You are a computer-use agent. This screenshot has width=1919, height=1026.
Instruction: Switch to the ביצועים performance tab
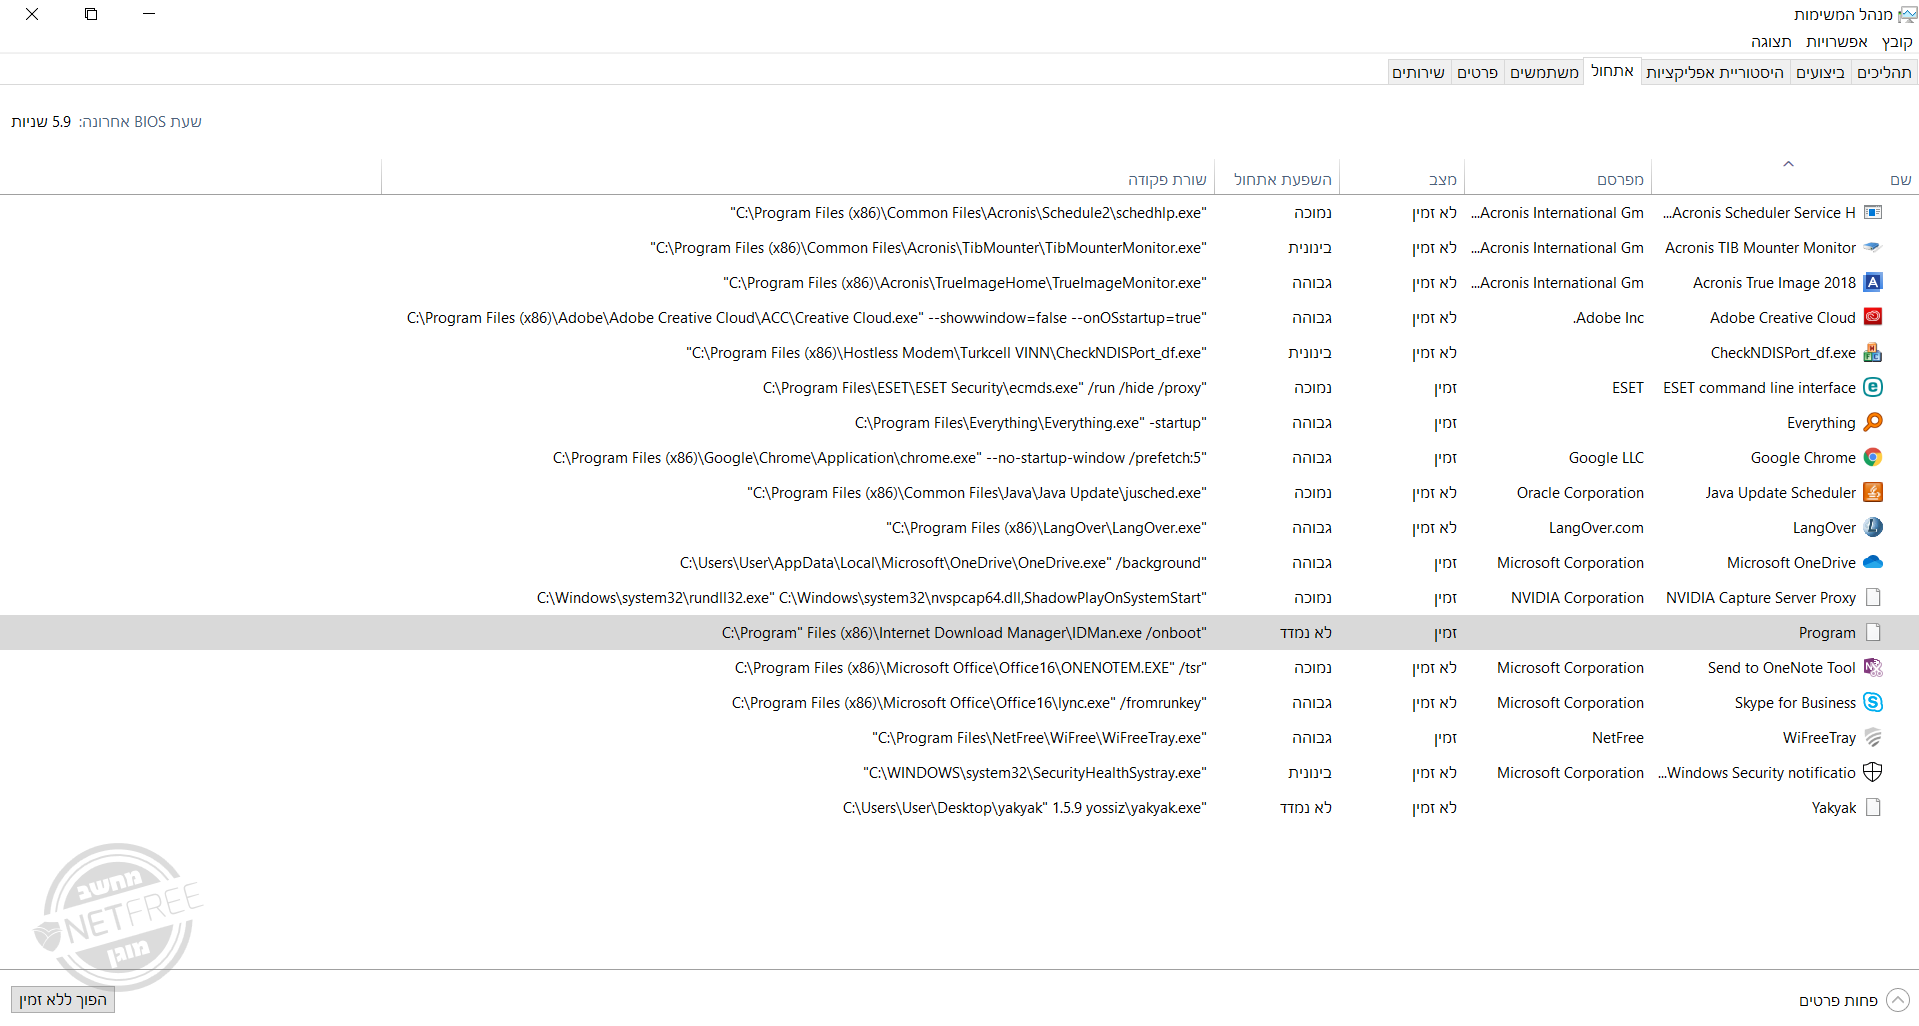click(1820, 72)
